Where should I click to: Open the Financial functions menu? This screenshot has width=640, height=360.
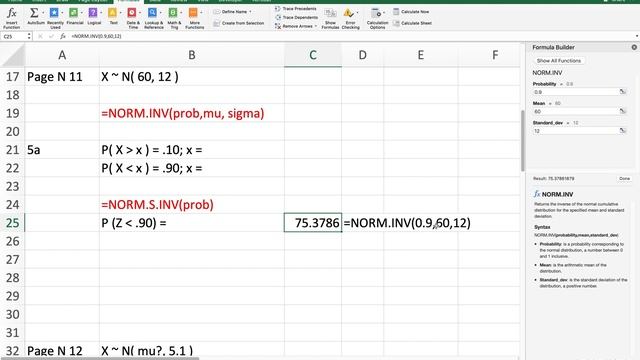[x=75, y=17]
